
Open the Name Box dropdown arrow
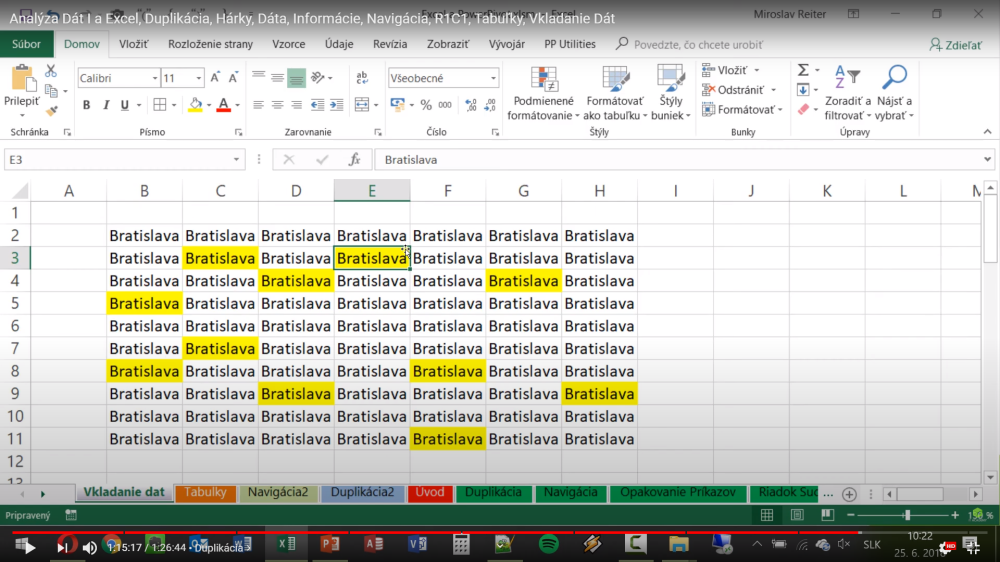pyautogui.click(x=237, y=160)
